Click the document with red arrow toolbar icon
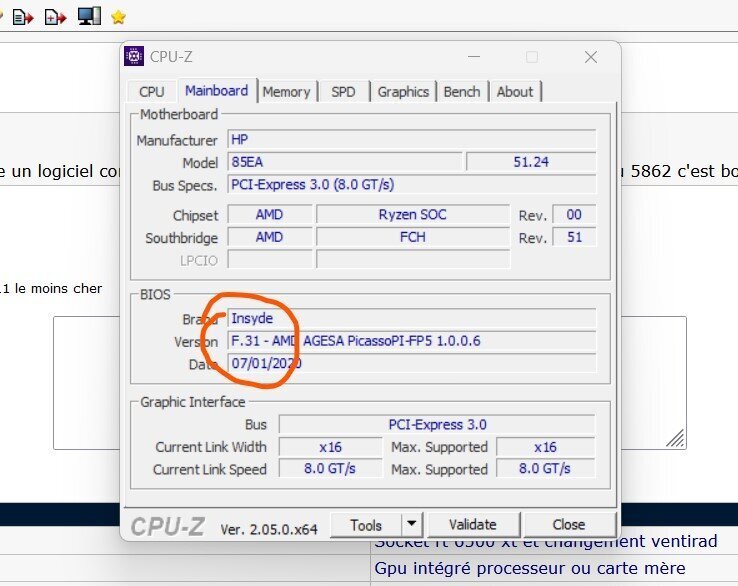The width and height of the screenshot is (738, 586). pos(23,17)
